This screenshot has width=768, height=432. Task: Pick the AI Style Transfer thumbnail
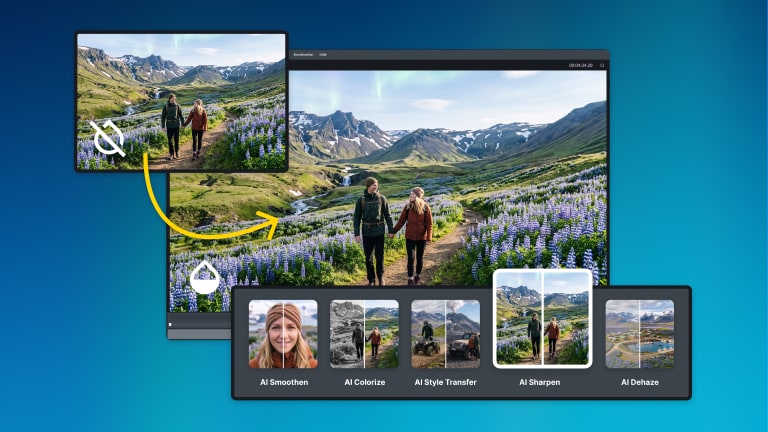(446, 334)
